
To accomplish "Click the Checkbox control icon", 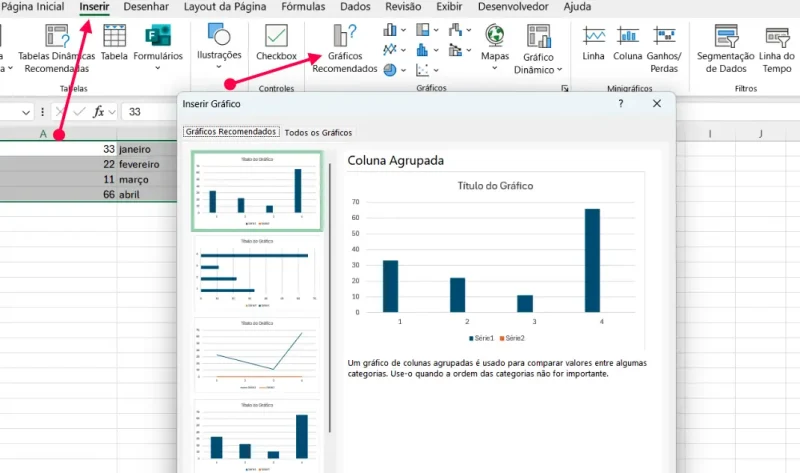I will (x=276, y=36).
